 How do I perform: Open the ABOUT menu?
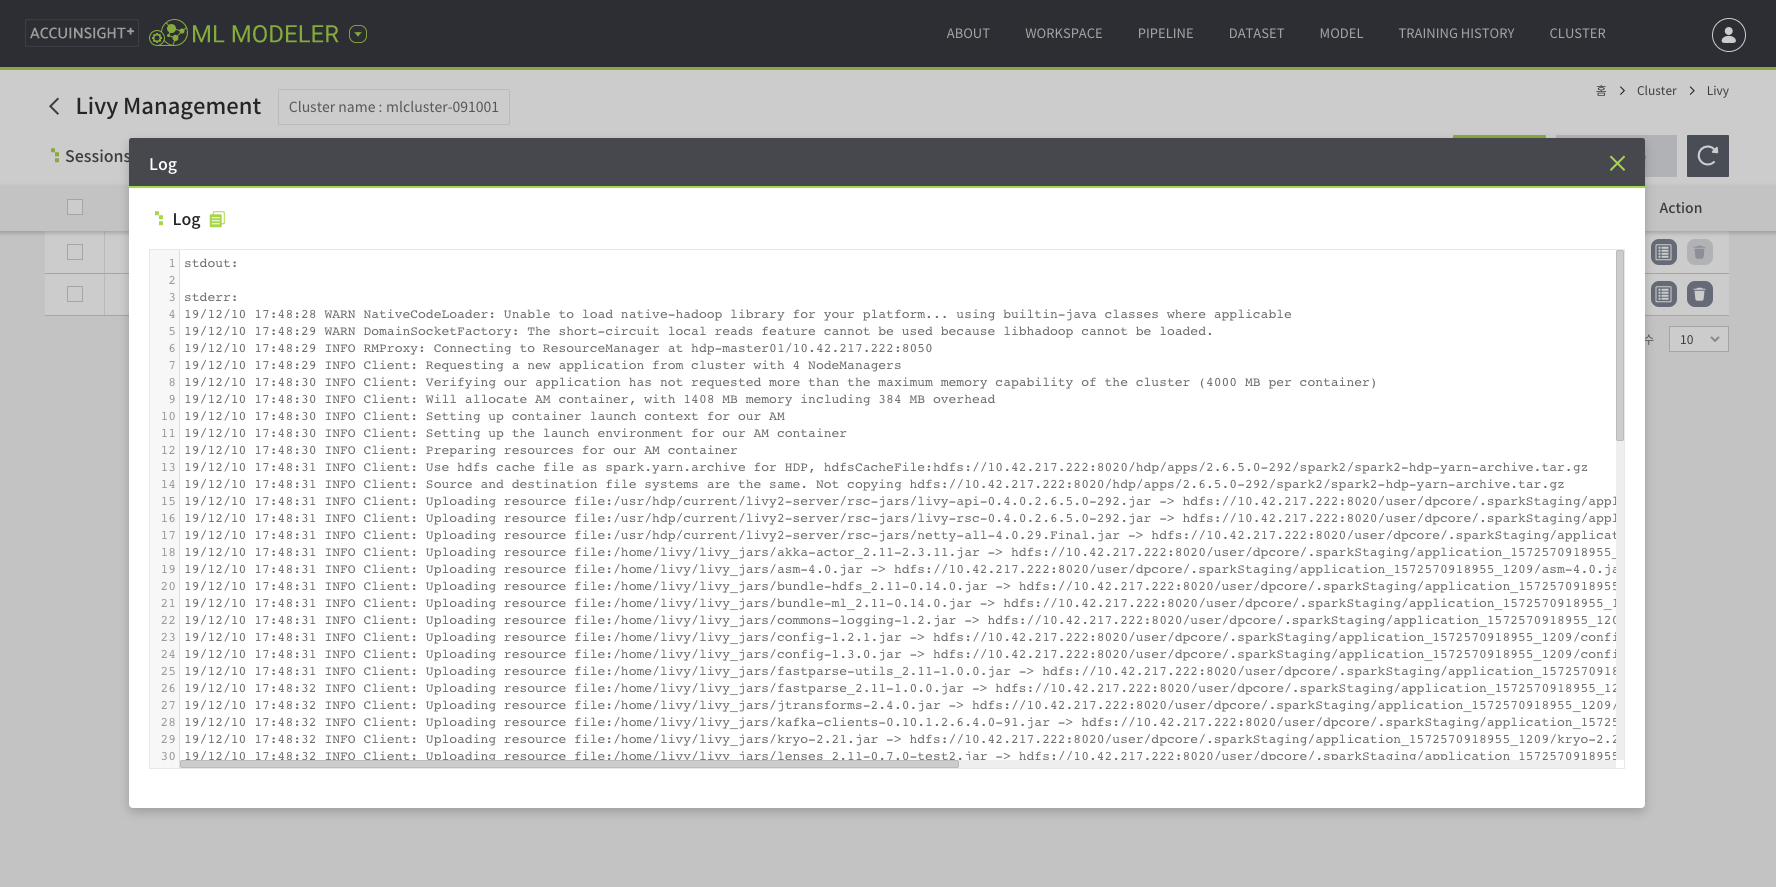coord(968,33)
